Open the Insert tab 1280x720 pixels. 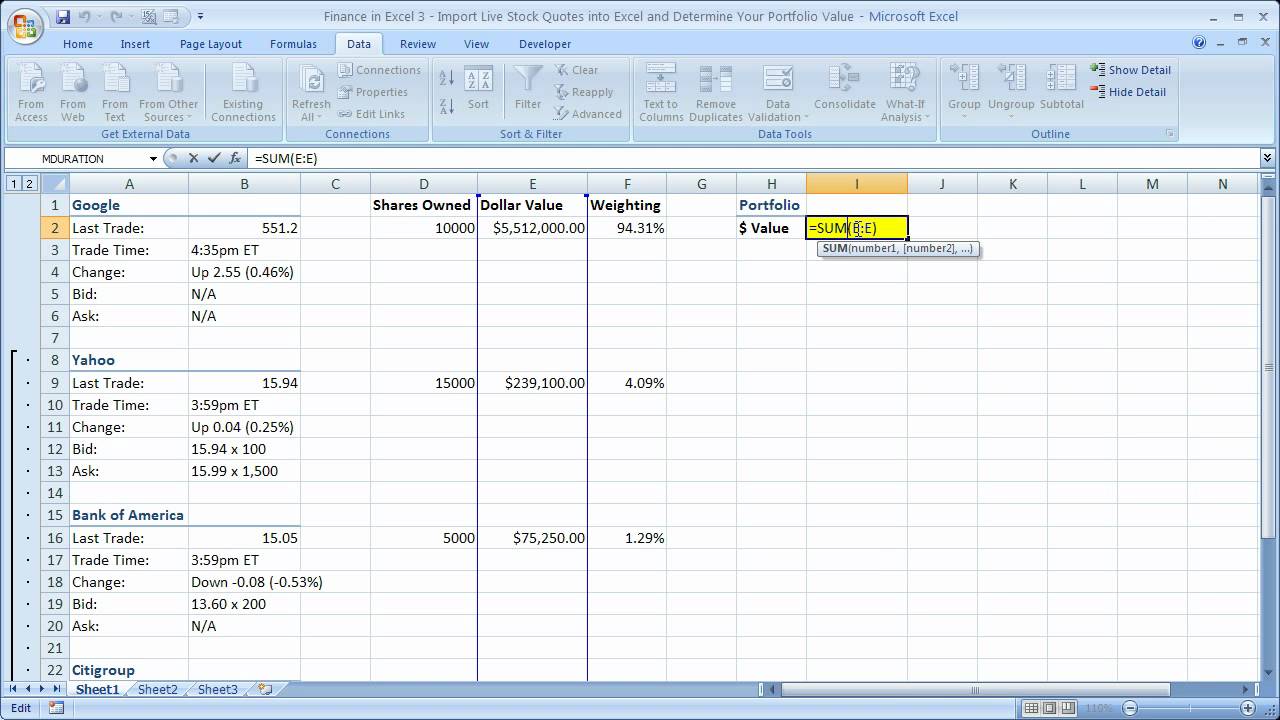[x=135, y=44]
